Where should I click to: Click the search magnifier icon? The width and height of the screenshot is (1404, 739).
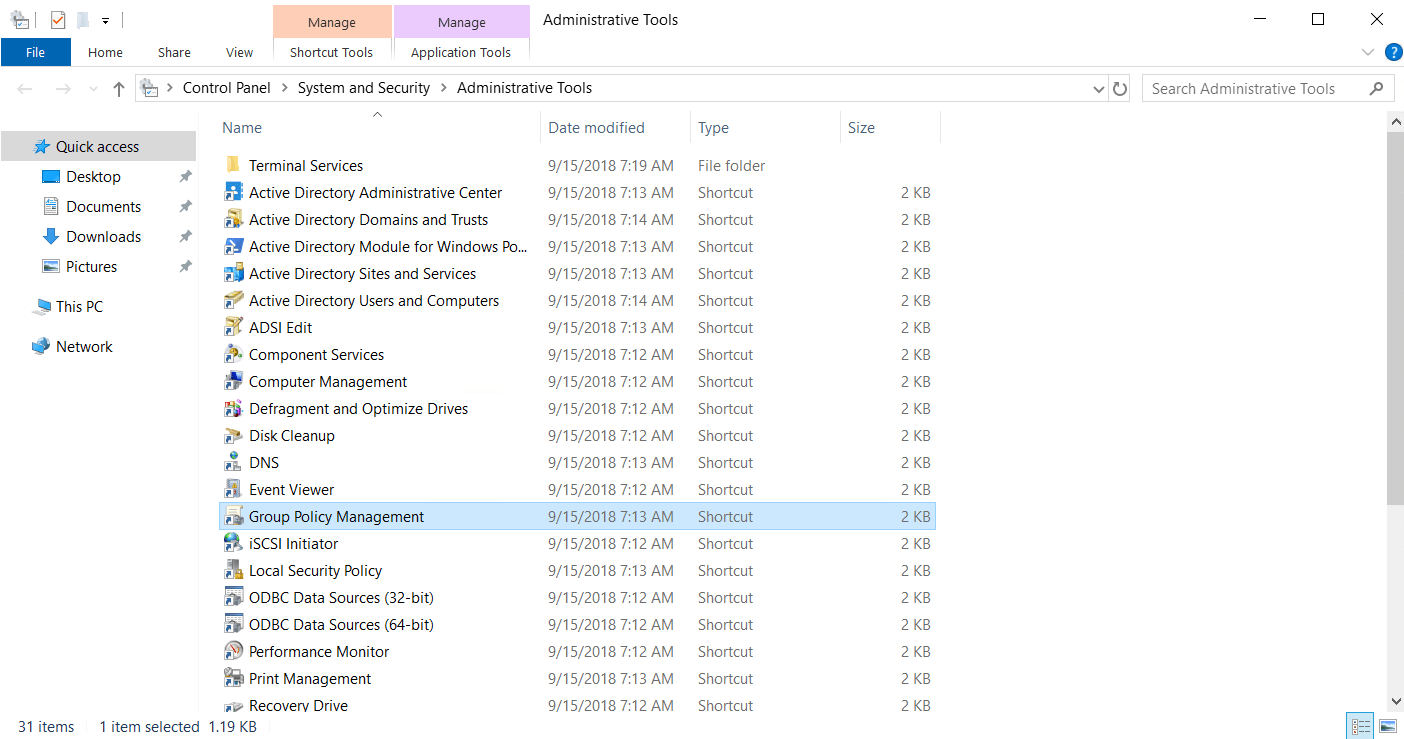(1378, 88)
